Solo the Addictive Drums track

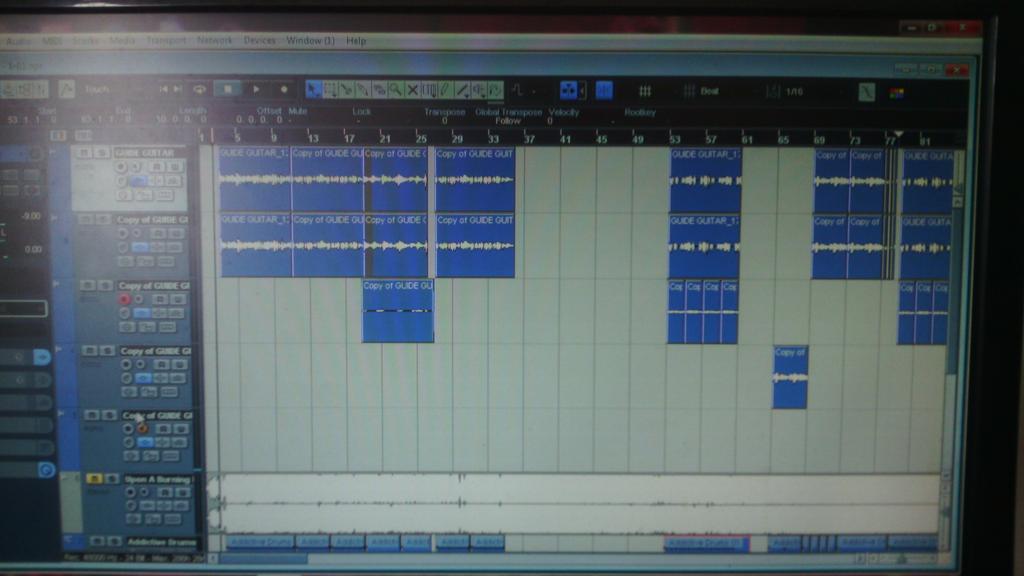tap(115, 541)
